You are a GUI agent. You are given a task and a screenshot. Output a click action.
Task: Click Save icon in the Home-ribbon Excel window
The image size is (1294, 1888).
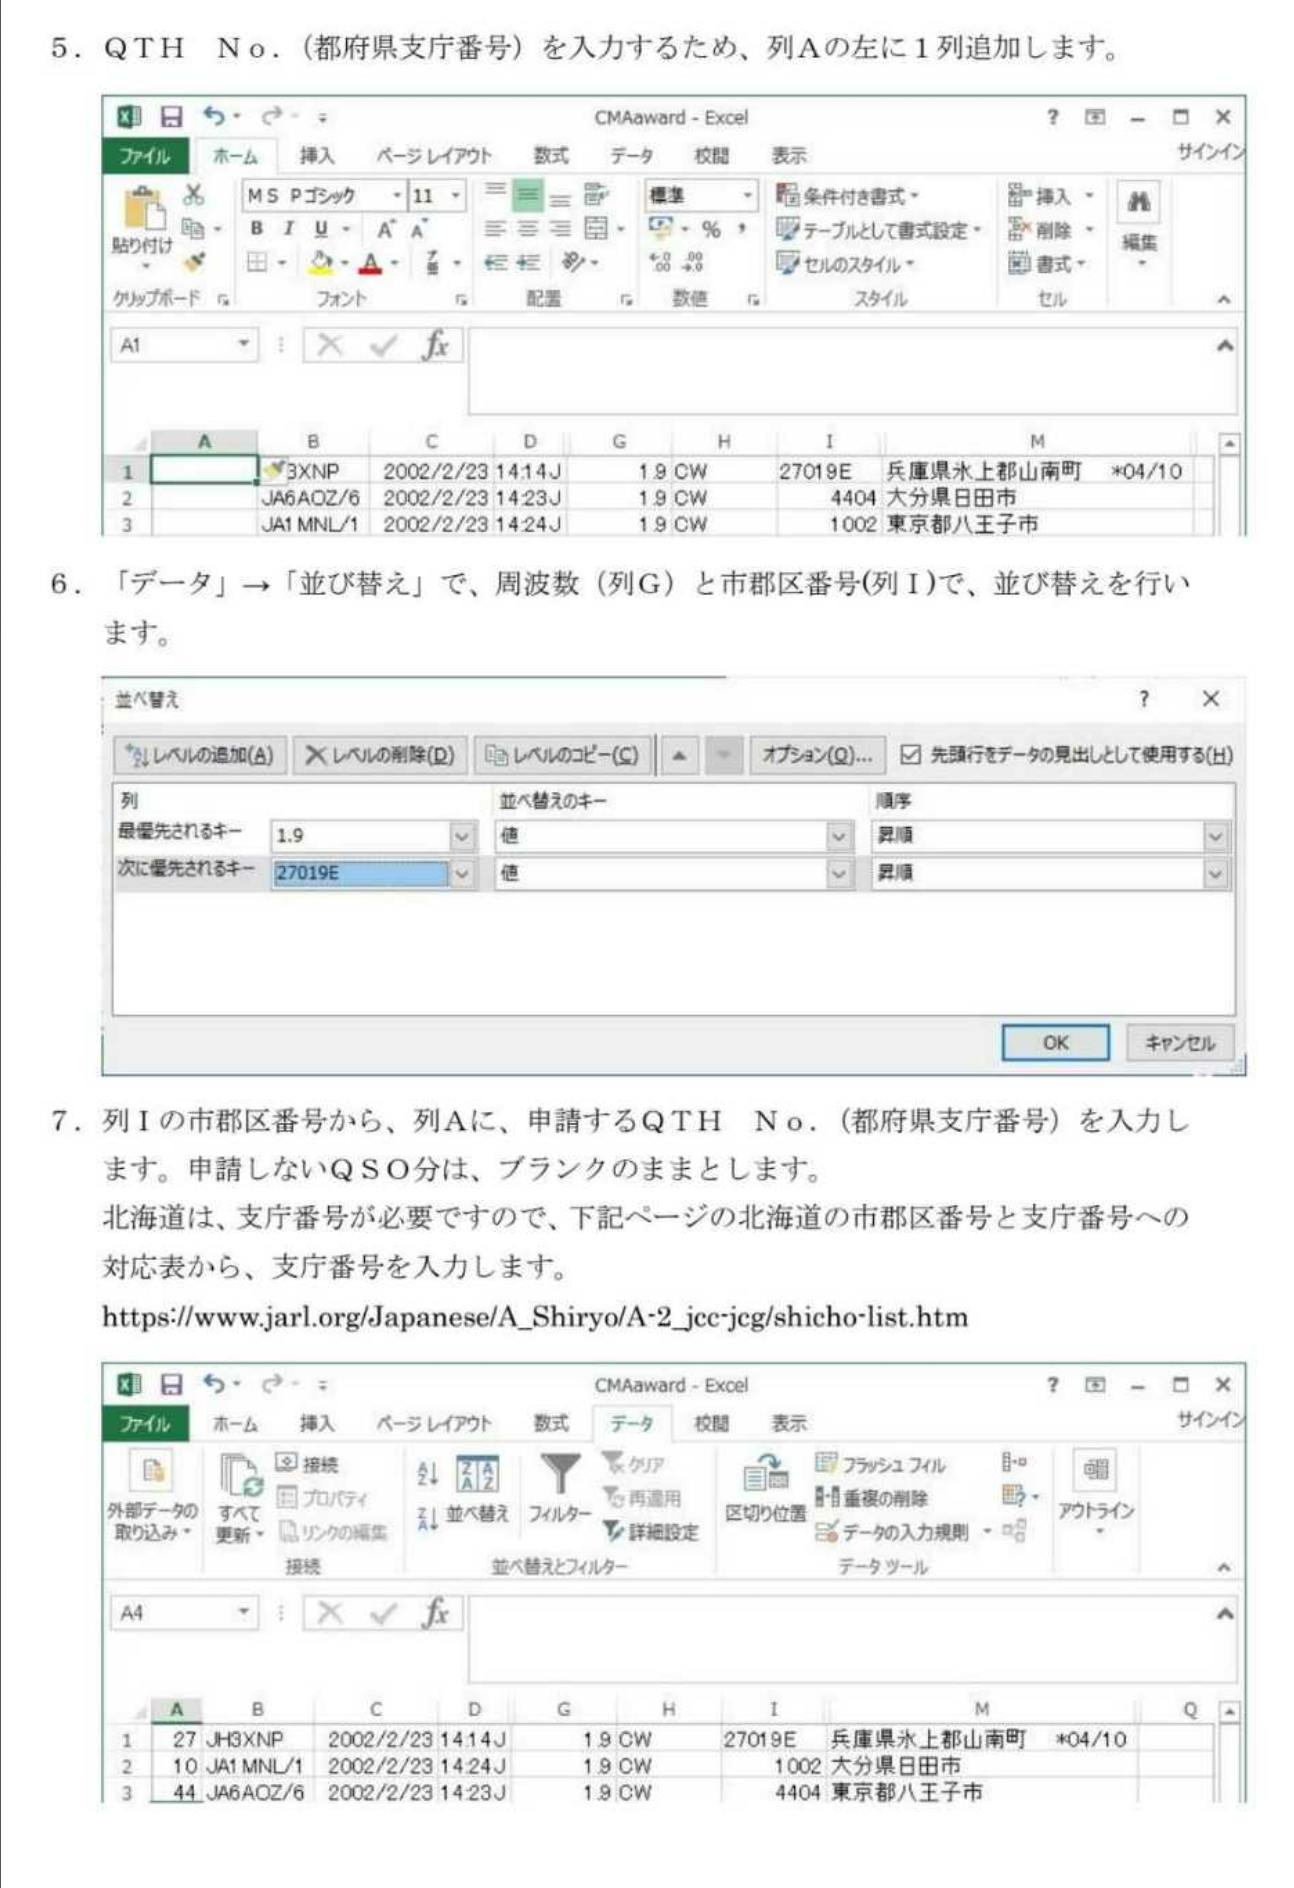click(172, 117)
